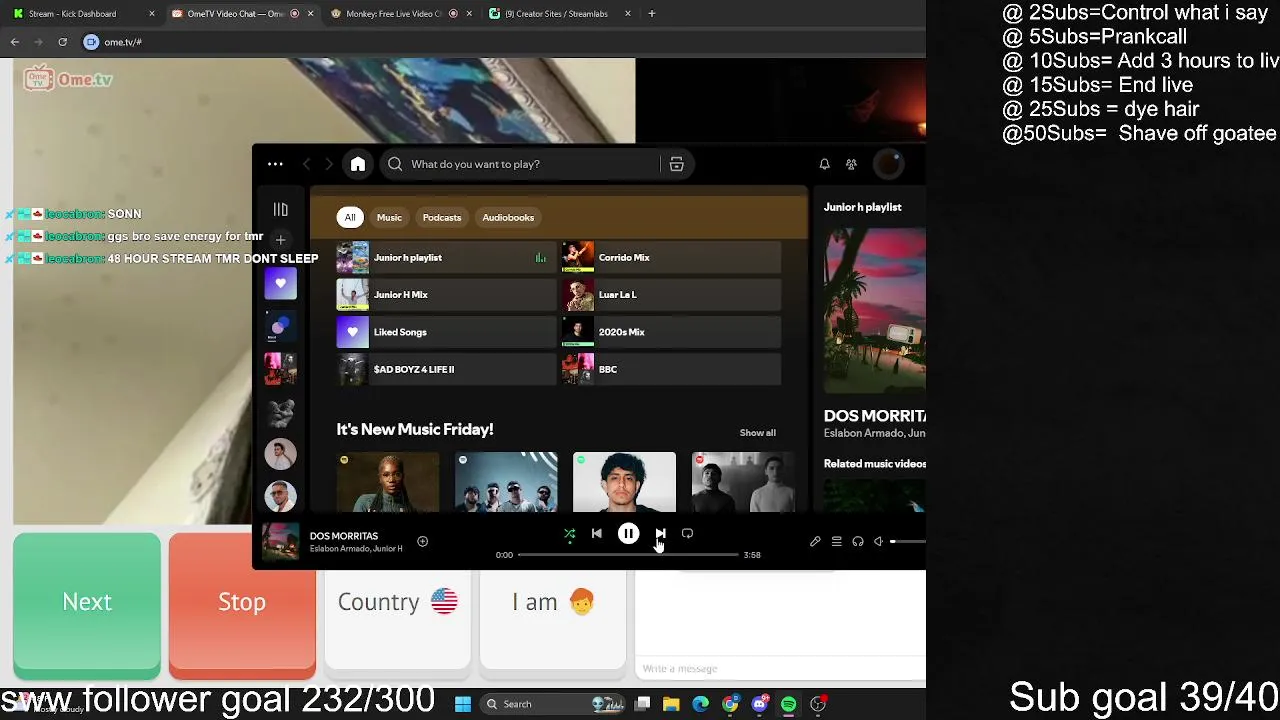Go back in Spotify navigation

coord(306,164)
